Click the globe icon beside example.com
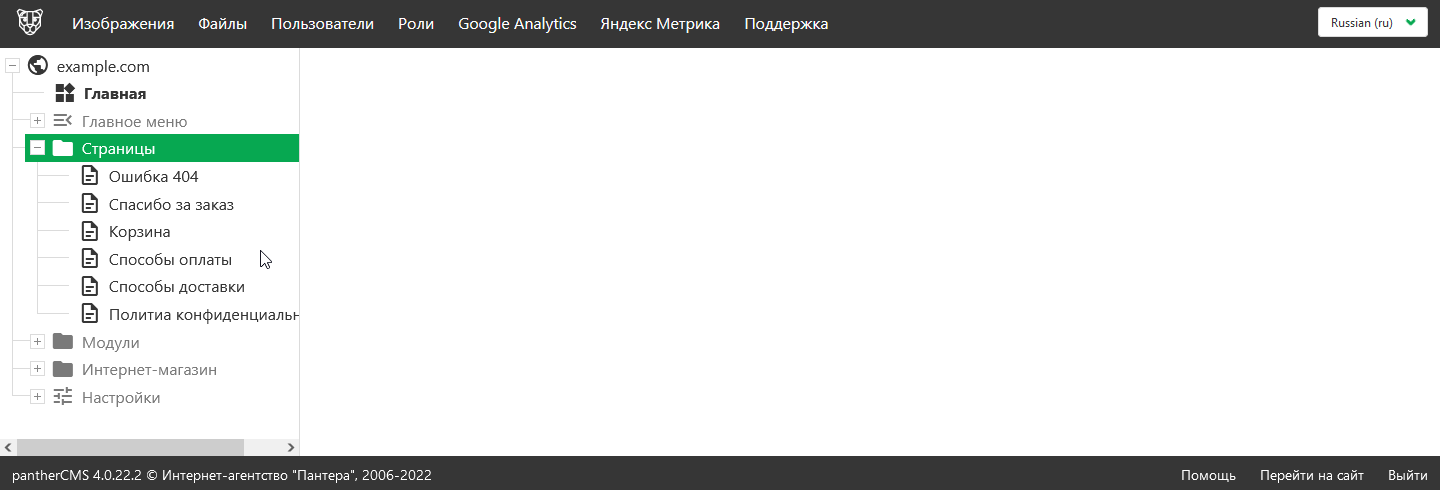1440x490 pixels. point(39,66)
